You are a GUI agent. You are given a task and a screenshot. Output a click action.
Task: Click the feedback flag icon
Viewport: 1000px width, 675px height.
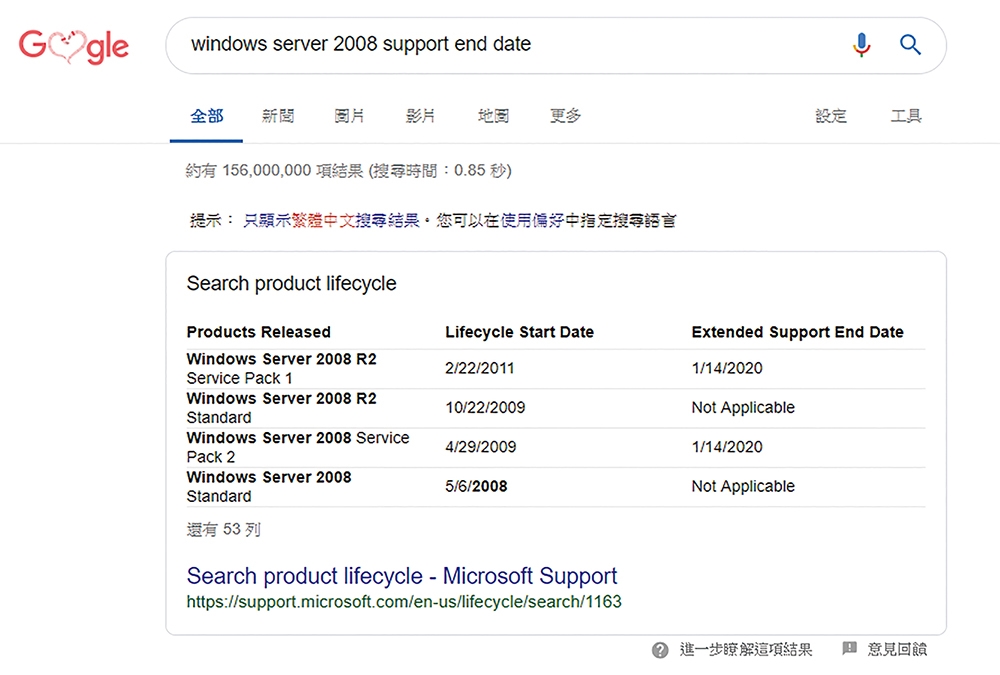click(849, 649)
